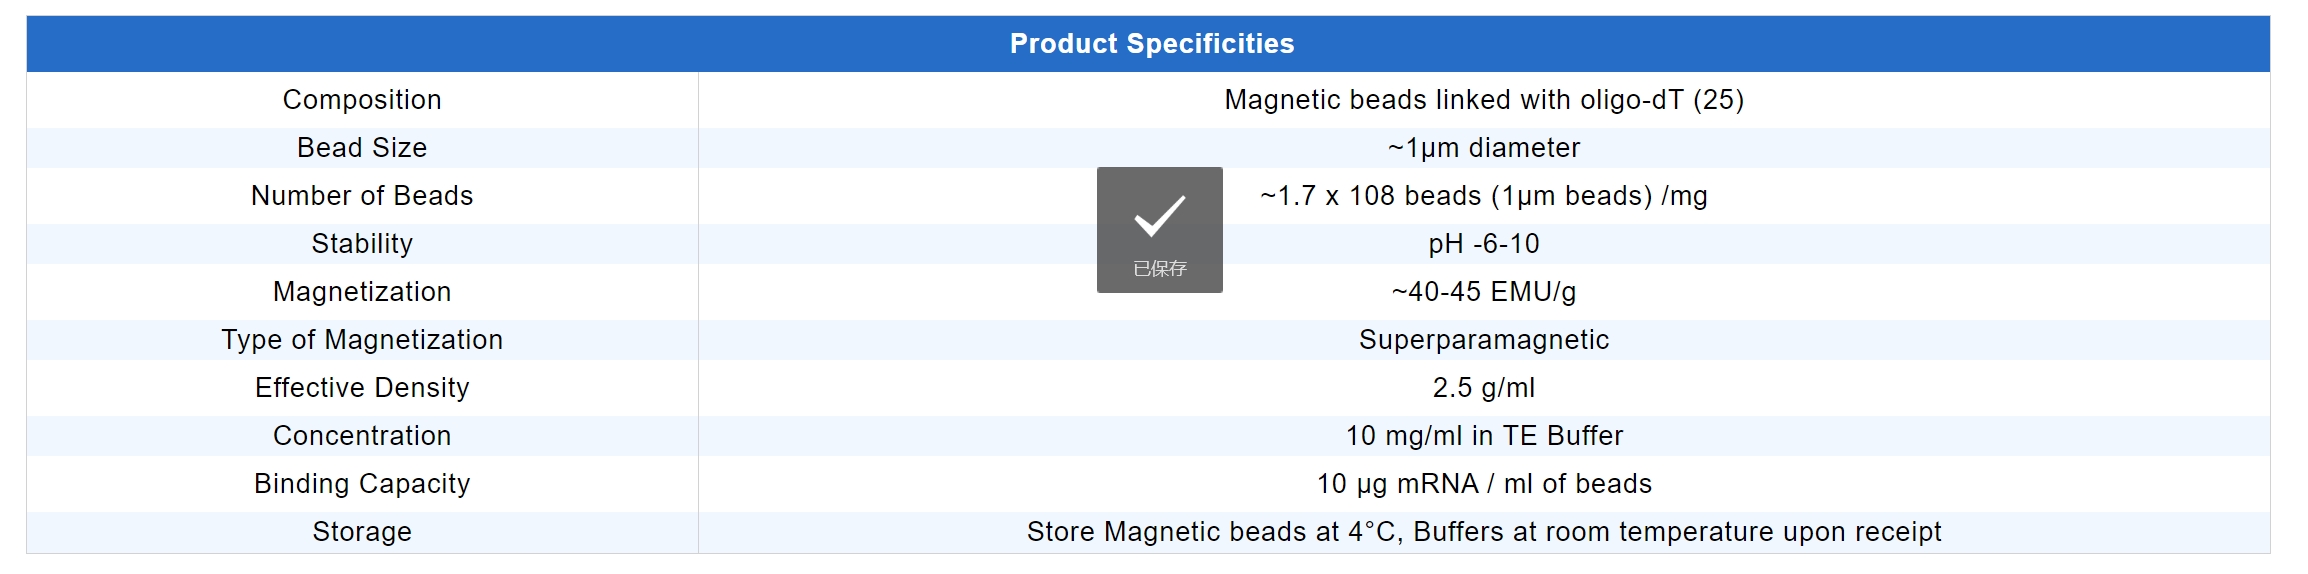Click the 已保存 label under the checkmark
2308x574 pixels.
point(1159,269)
